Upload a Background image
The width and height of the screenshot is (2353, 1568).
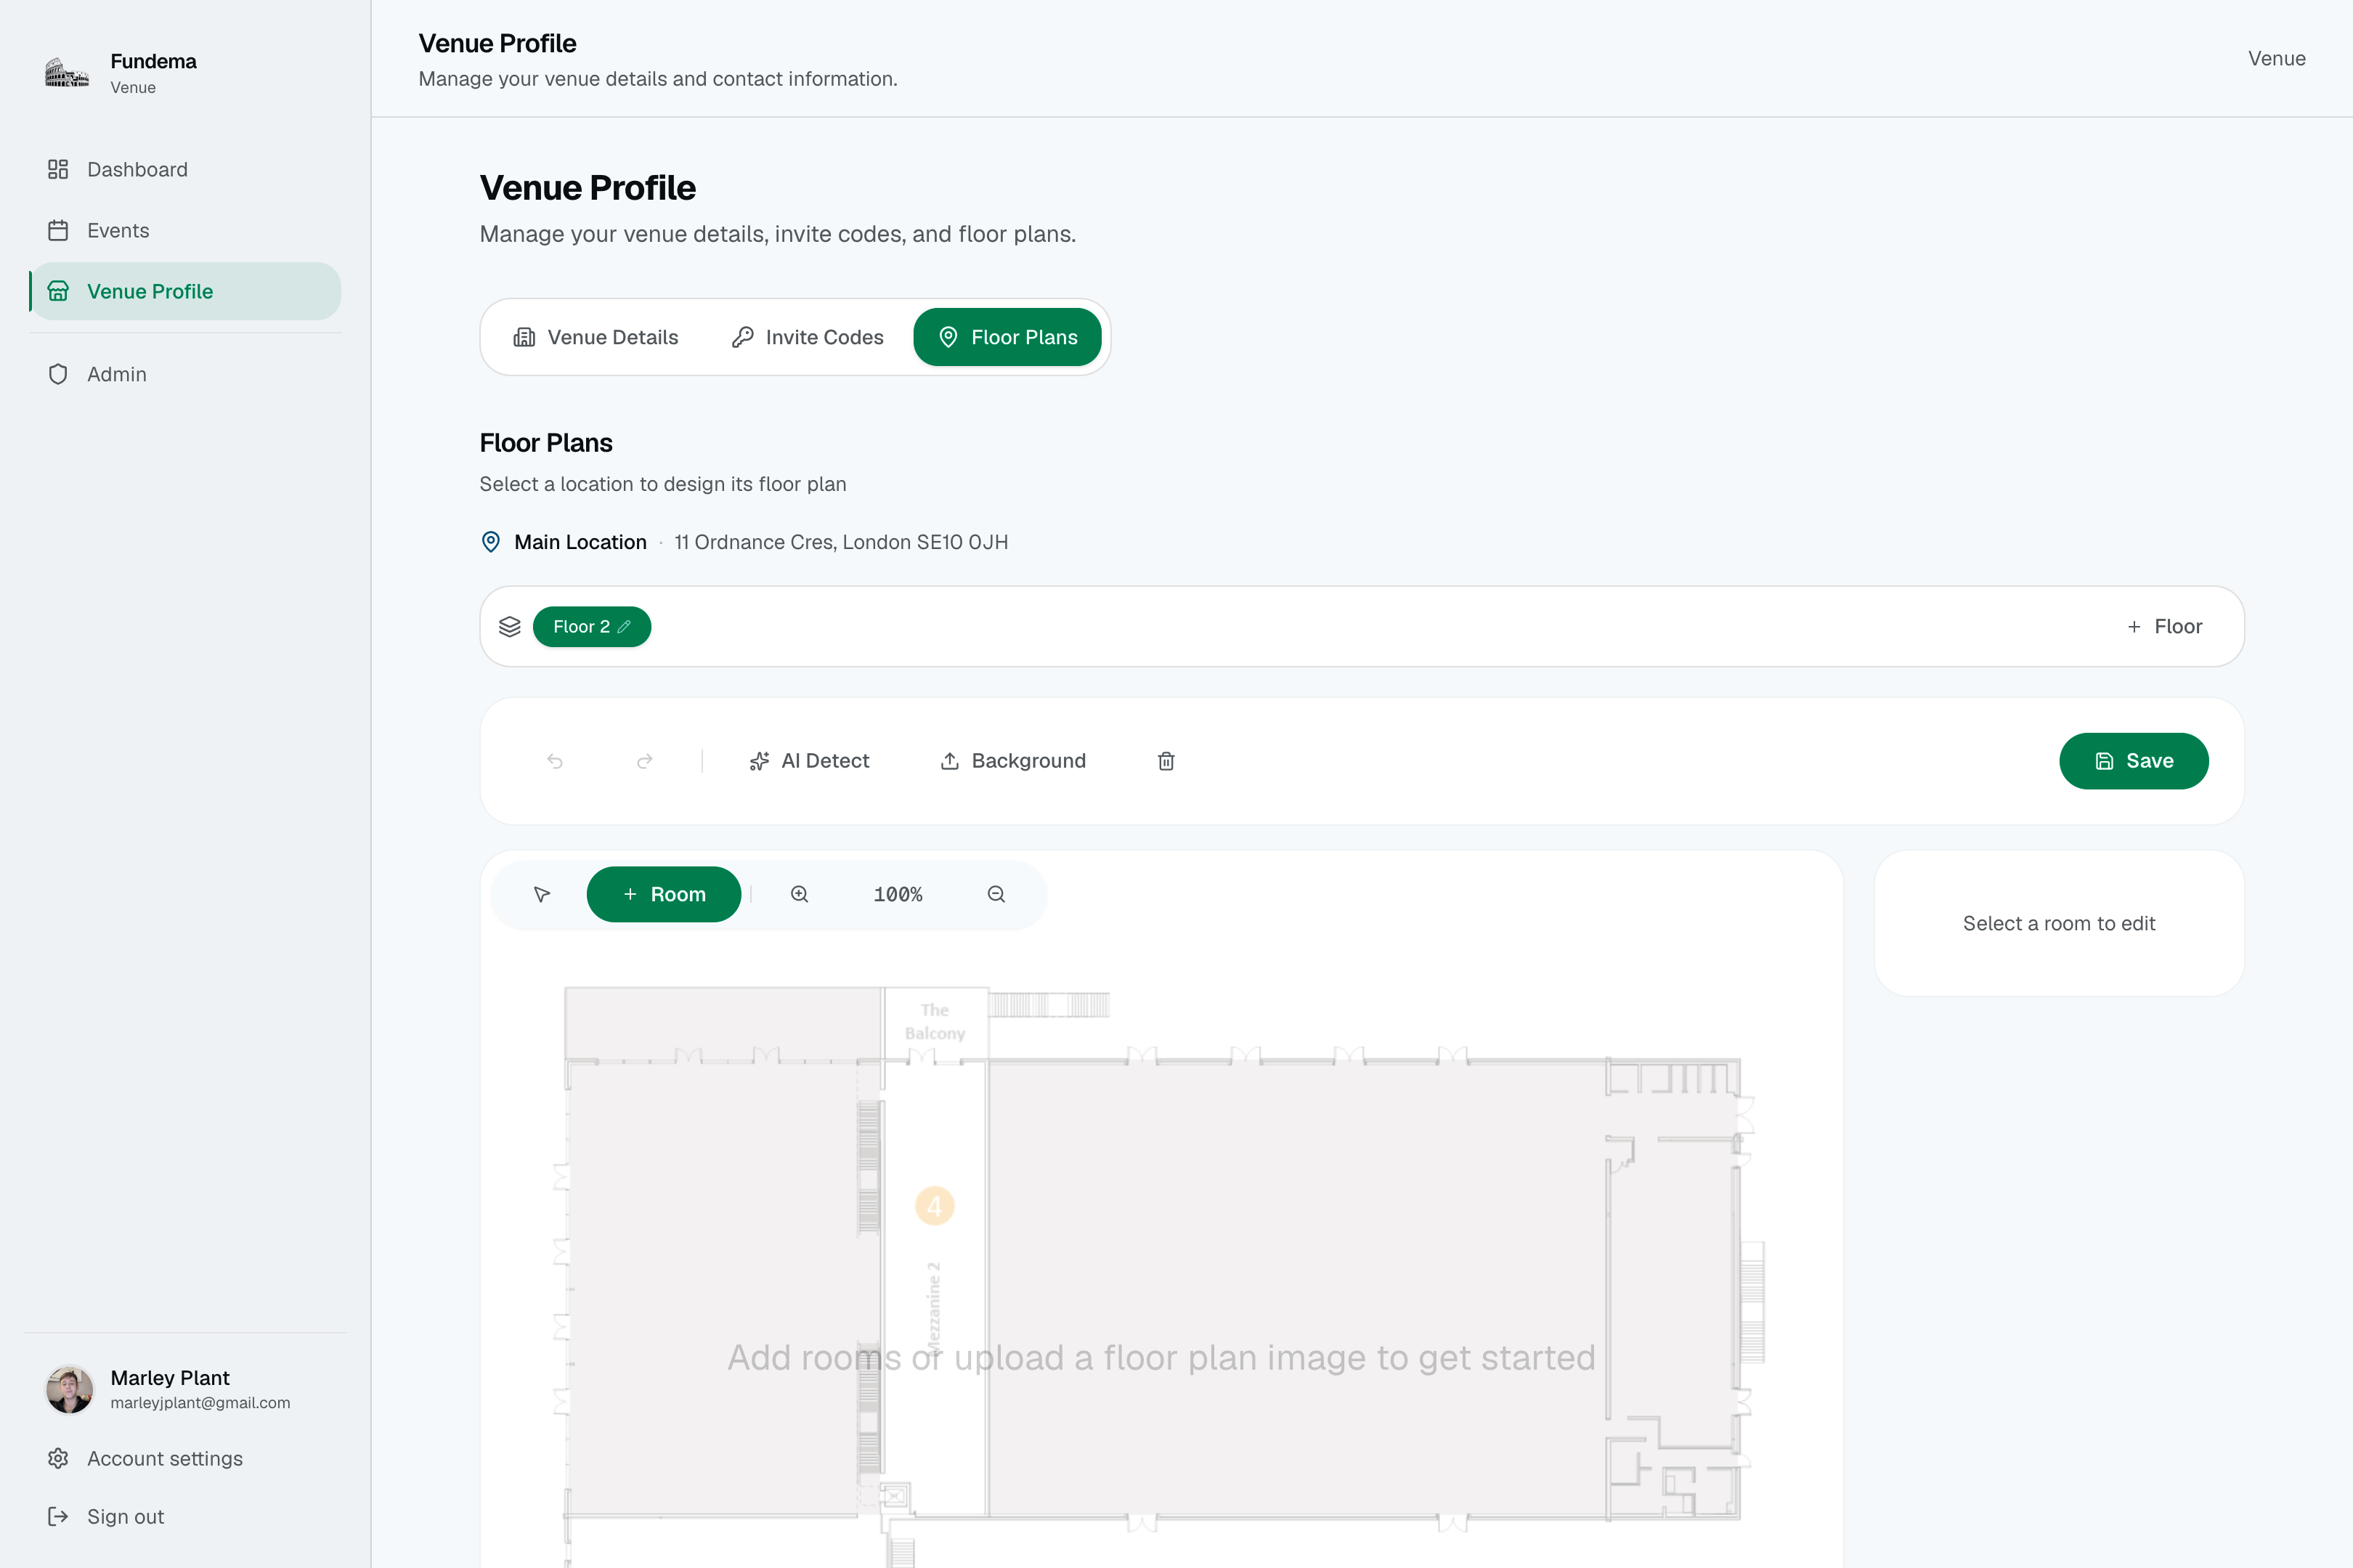pyautogui.click(x=1012, y=761)
